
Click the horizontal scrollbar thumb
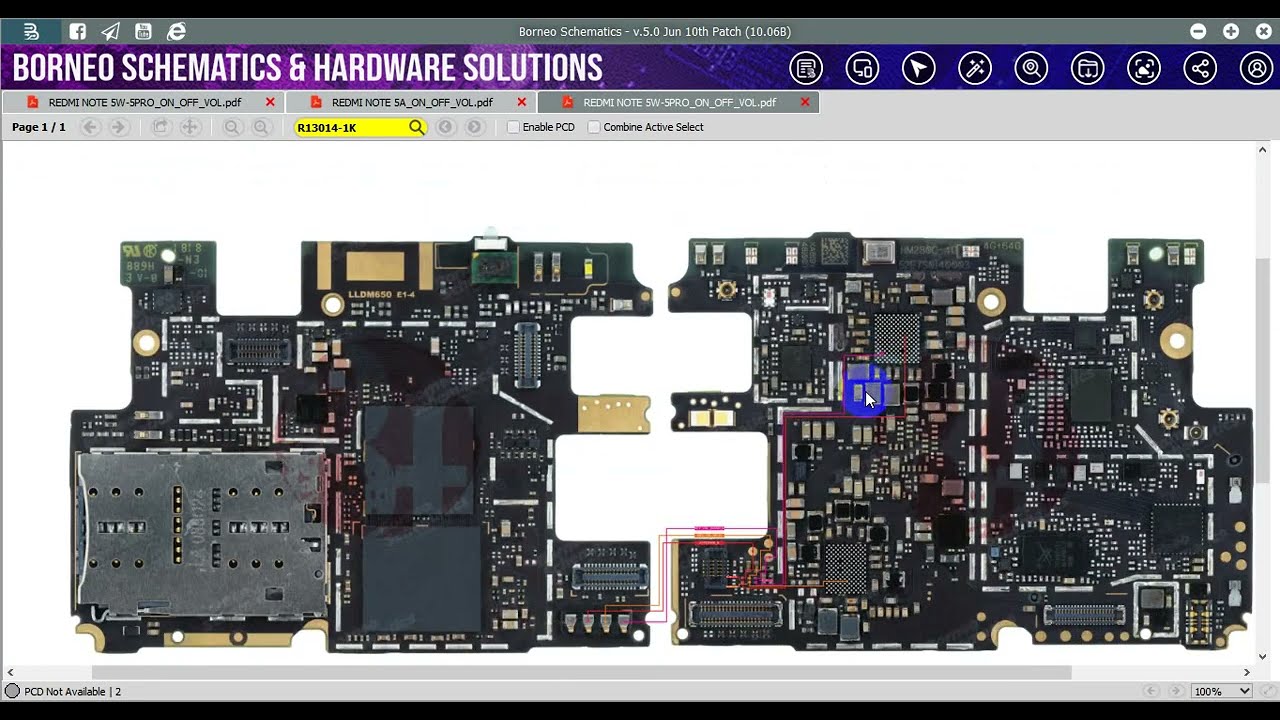(581, 673)
